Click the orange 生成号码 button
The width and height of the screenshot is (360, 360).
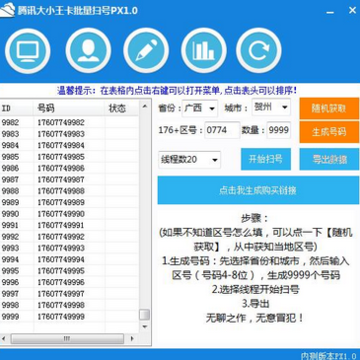click(329, 132)
